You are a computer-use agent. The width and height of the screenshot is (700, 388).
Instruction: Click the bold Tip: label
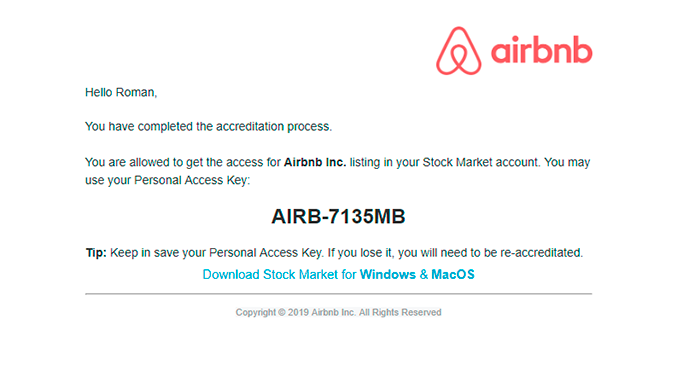pos(96,253)
